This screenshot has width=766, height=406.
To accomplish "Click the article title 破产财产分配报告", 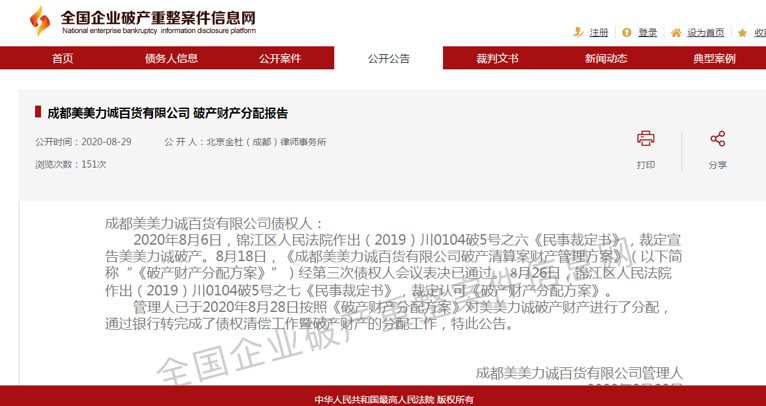I will (240, 113).
